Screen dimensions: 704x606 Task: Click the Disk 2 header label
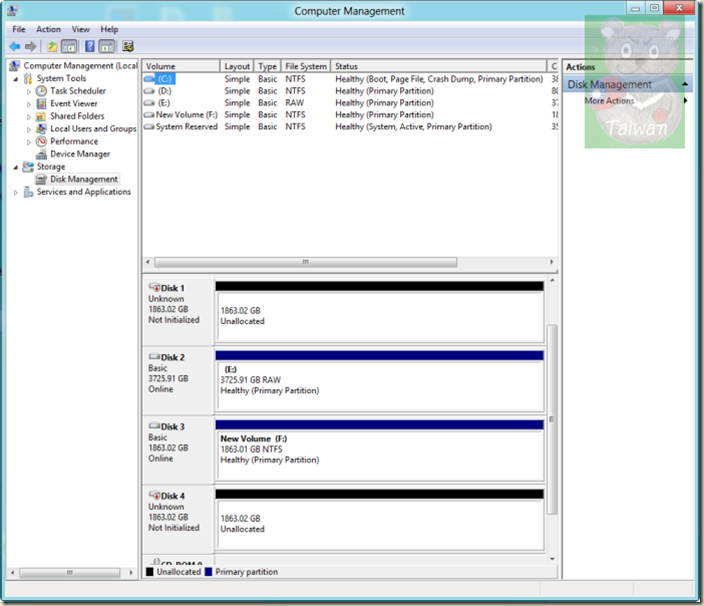tap(173, 357)
